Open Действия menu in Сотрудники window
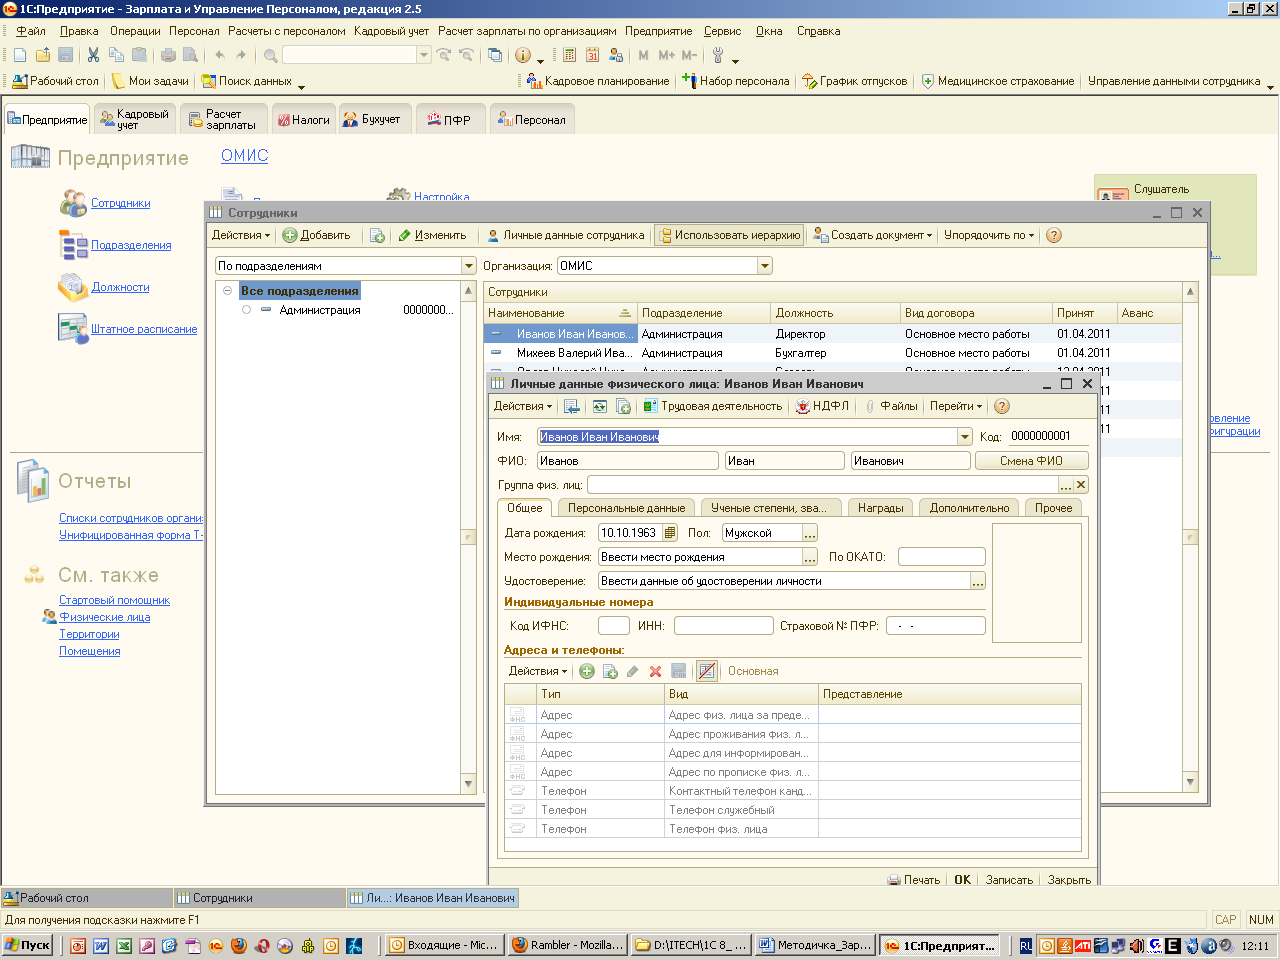 241,235
